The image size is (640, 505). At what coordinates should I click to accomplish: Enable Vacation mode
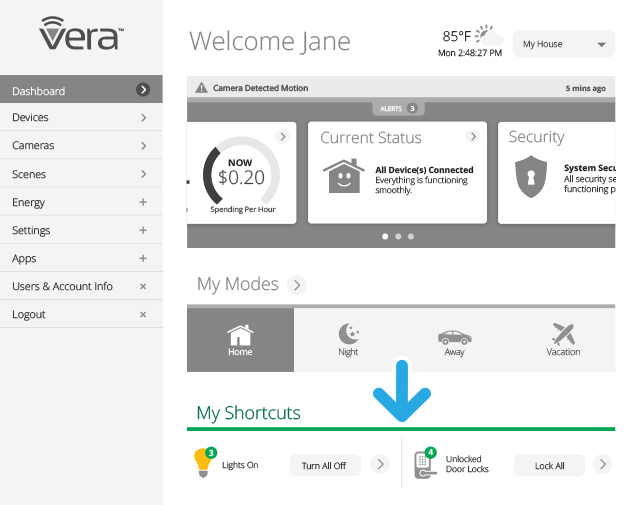pos(563,340)
